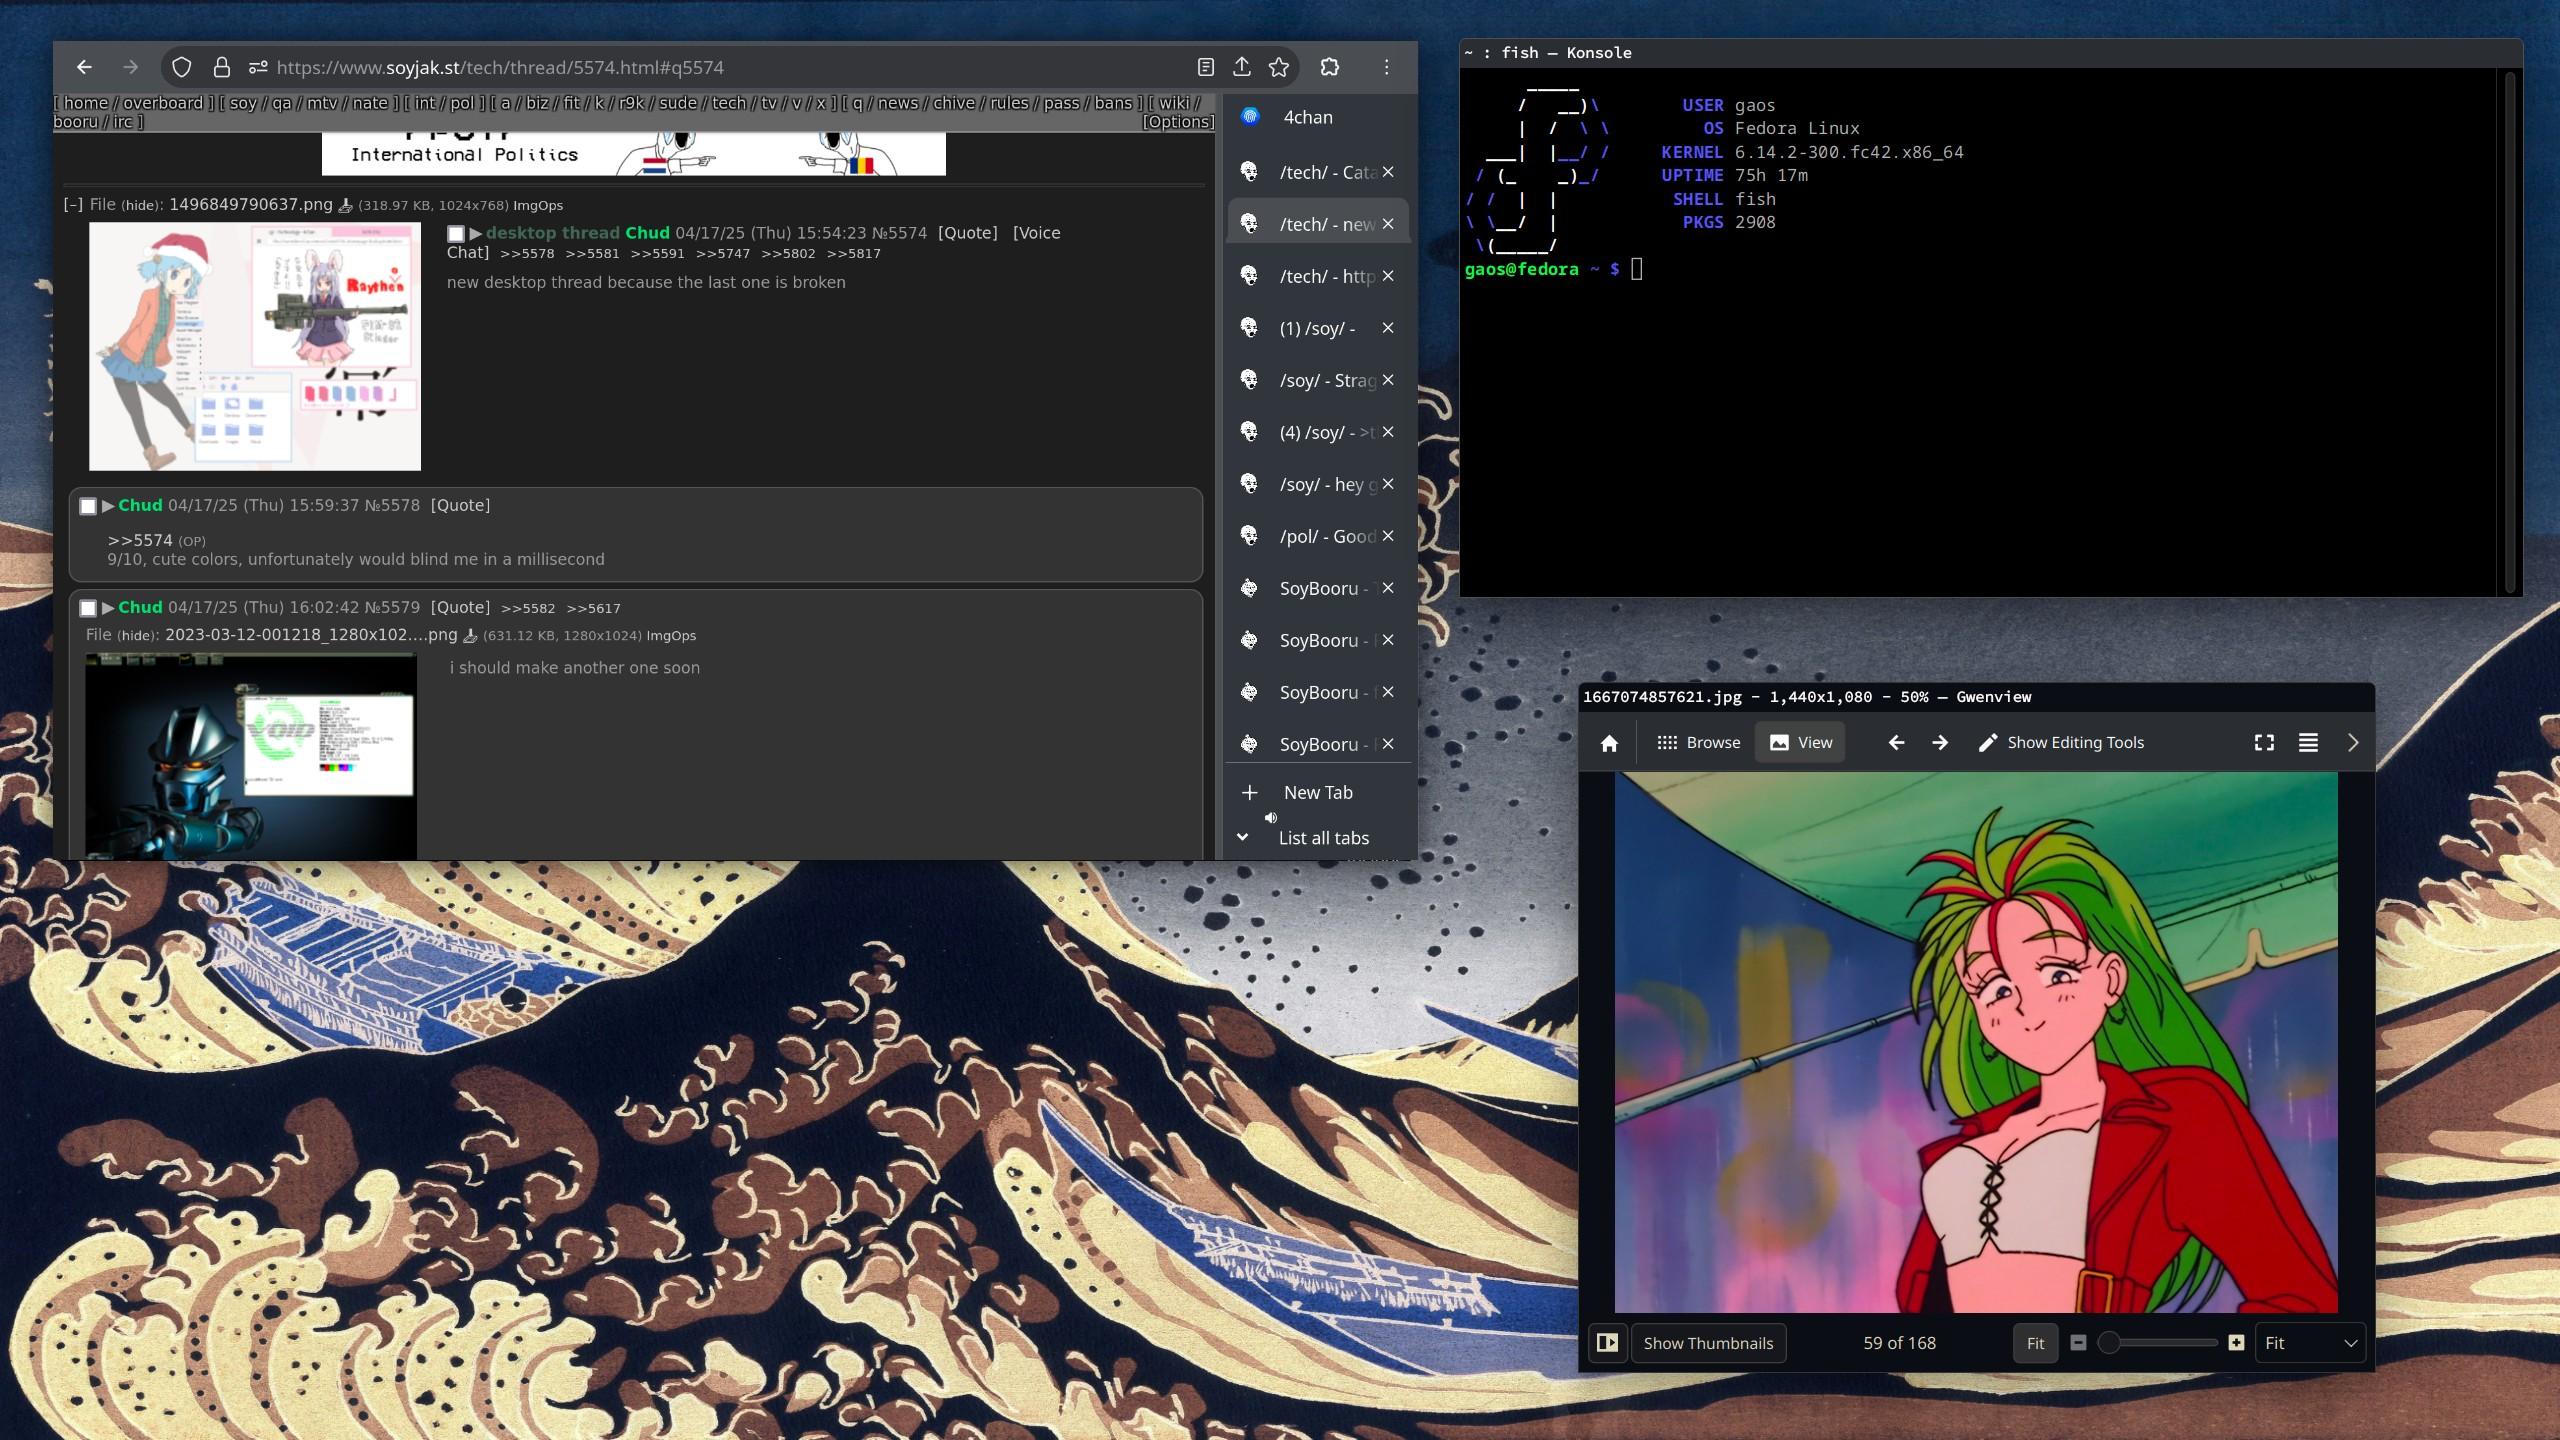
Task: Click Show Thumbnails in Gwenview
Action: [x=1708, y=1343]
